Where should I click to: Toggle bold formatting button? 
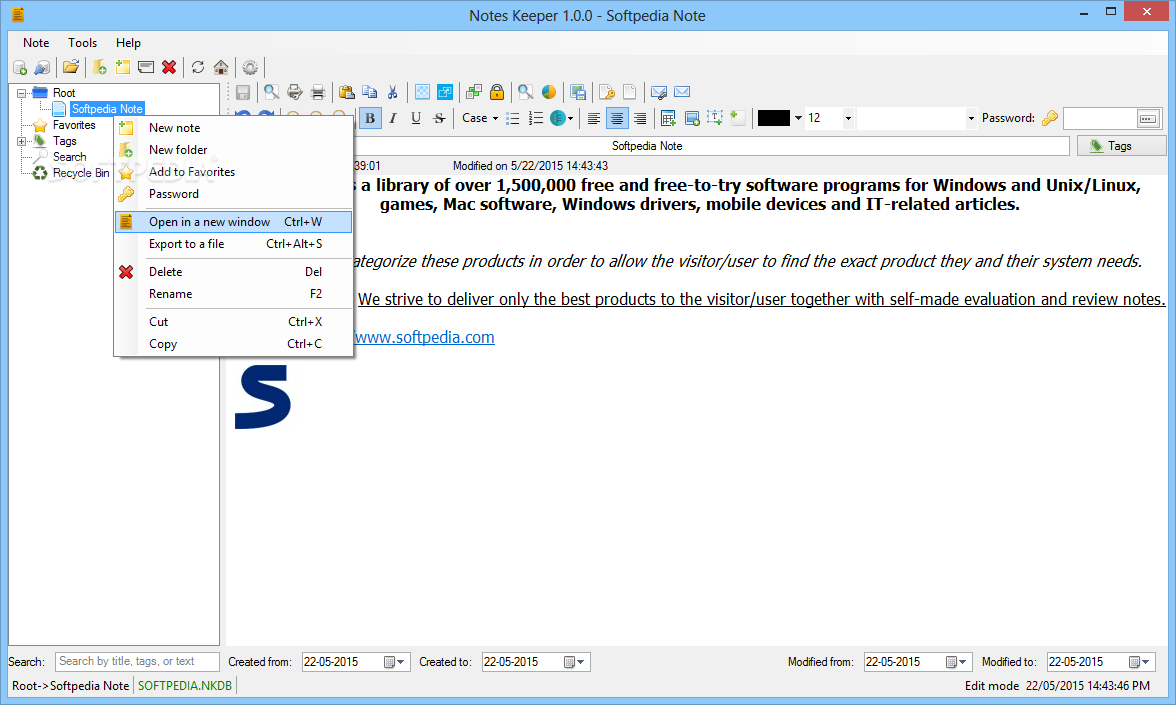370,118
